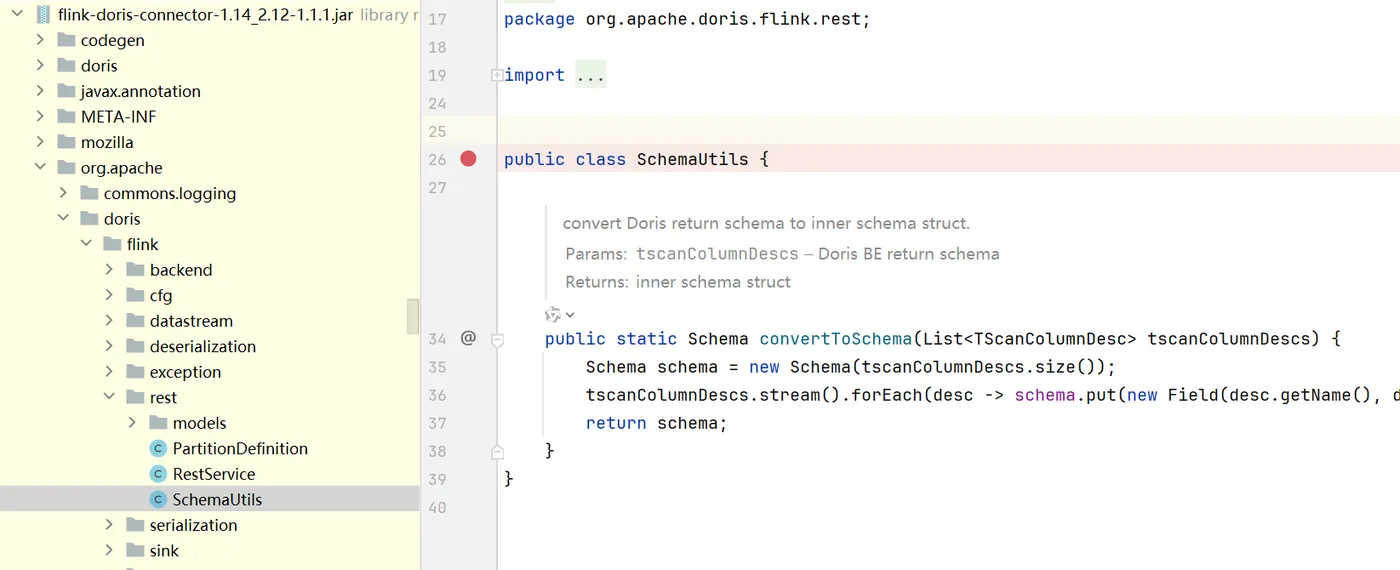The width and height of the screenshot is (1400, 570).
Task: Collapse the org.apache folder
Action: pyautogui.click(x=40, y=168)
